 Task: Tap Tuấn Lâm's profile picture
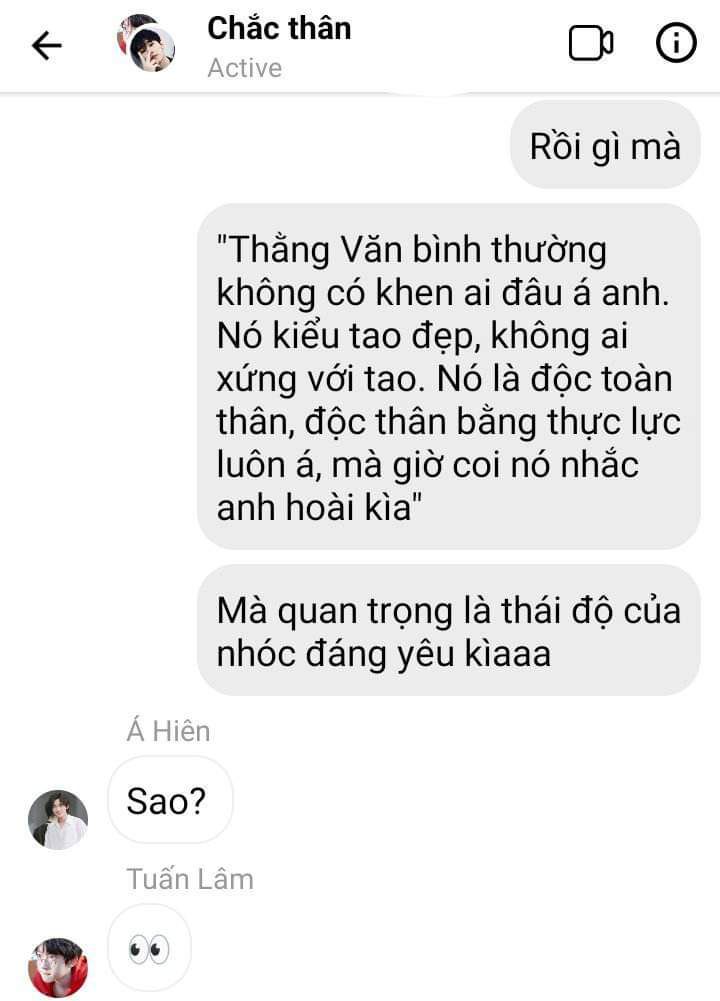point(58,967)
